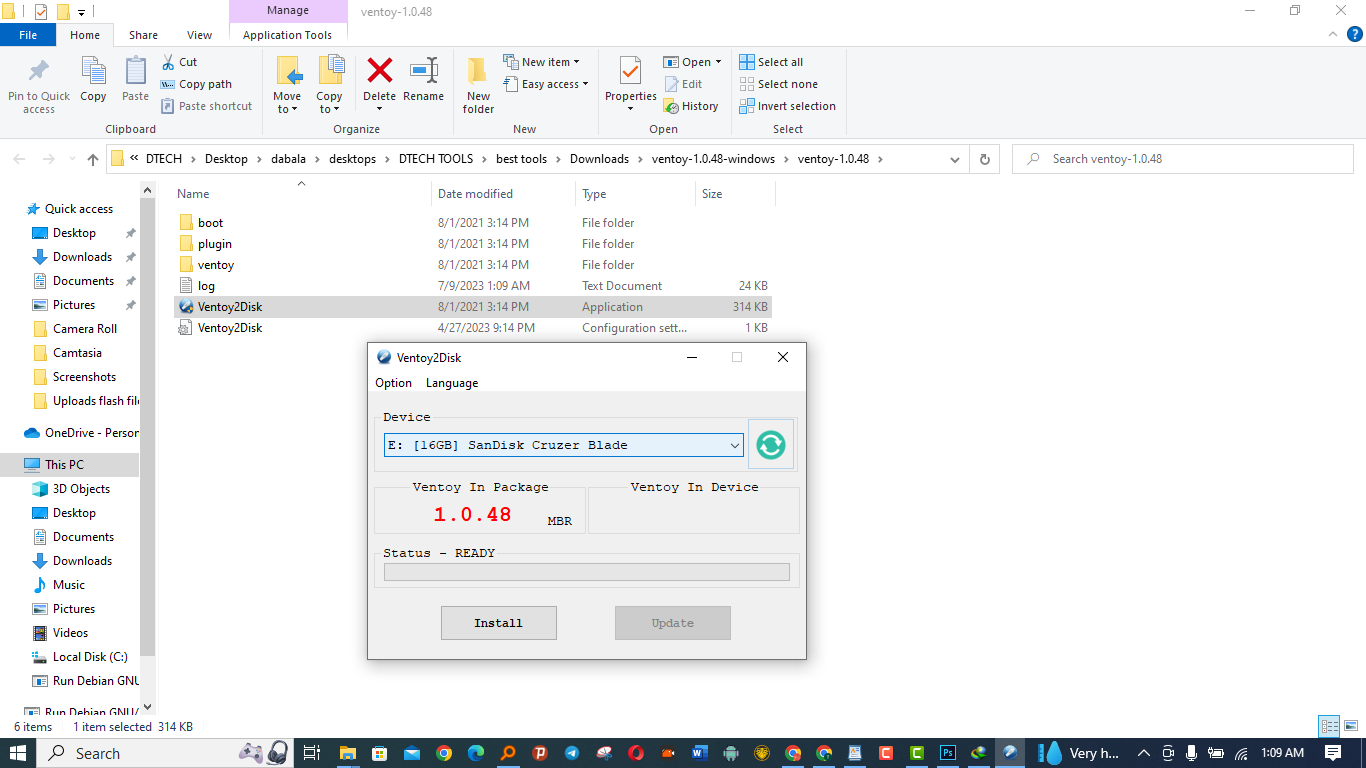Click Invert selection in the ribbon
The width and height of the screenshot is (1366, 768).
coord(787,106)
